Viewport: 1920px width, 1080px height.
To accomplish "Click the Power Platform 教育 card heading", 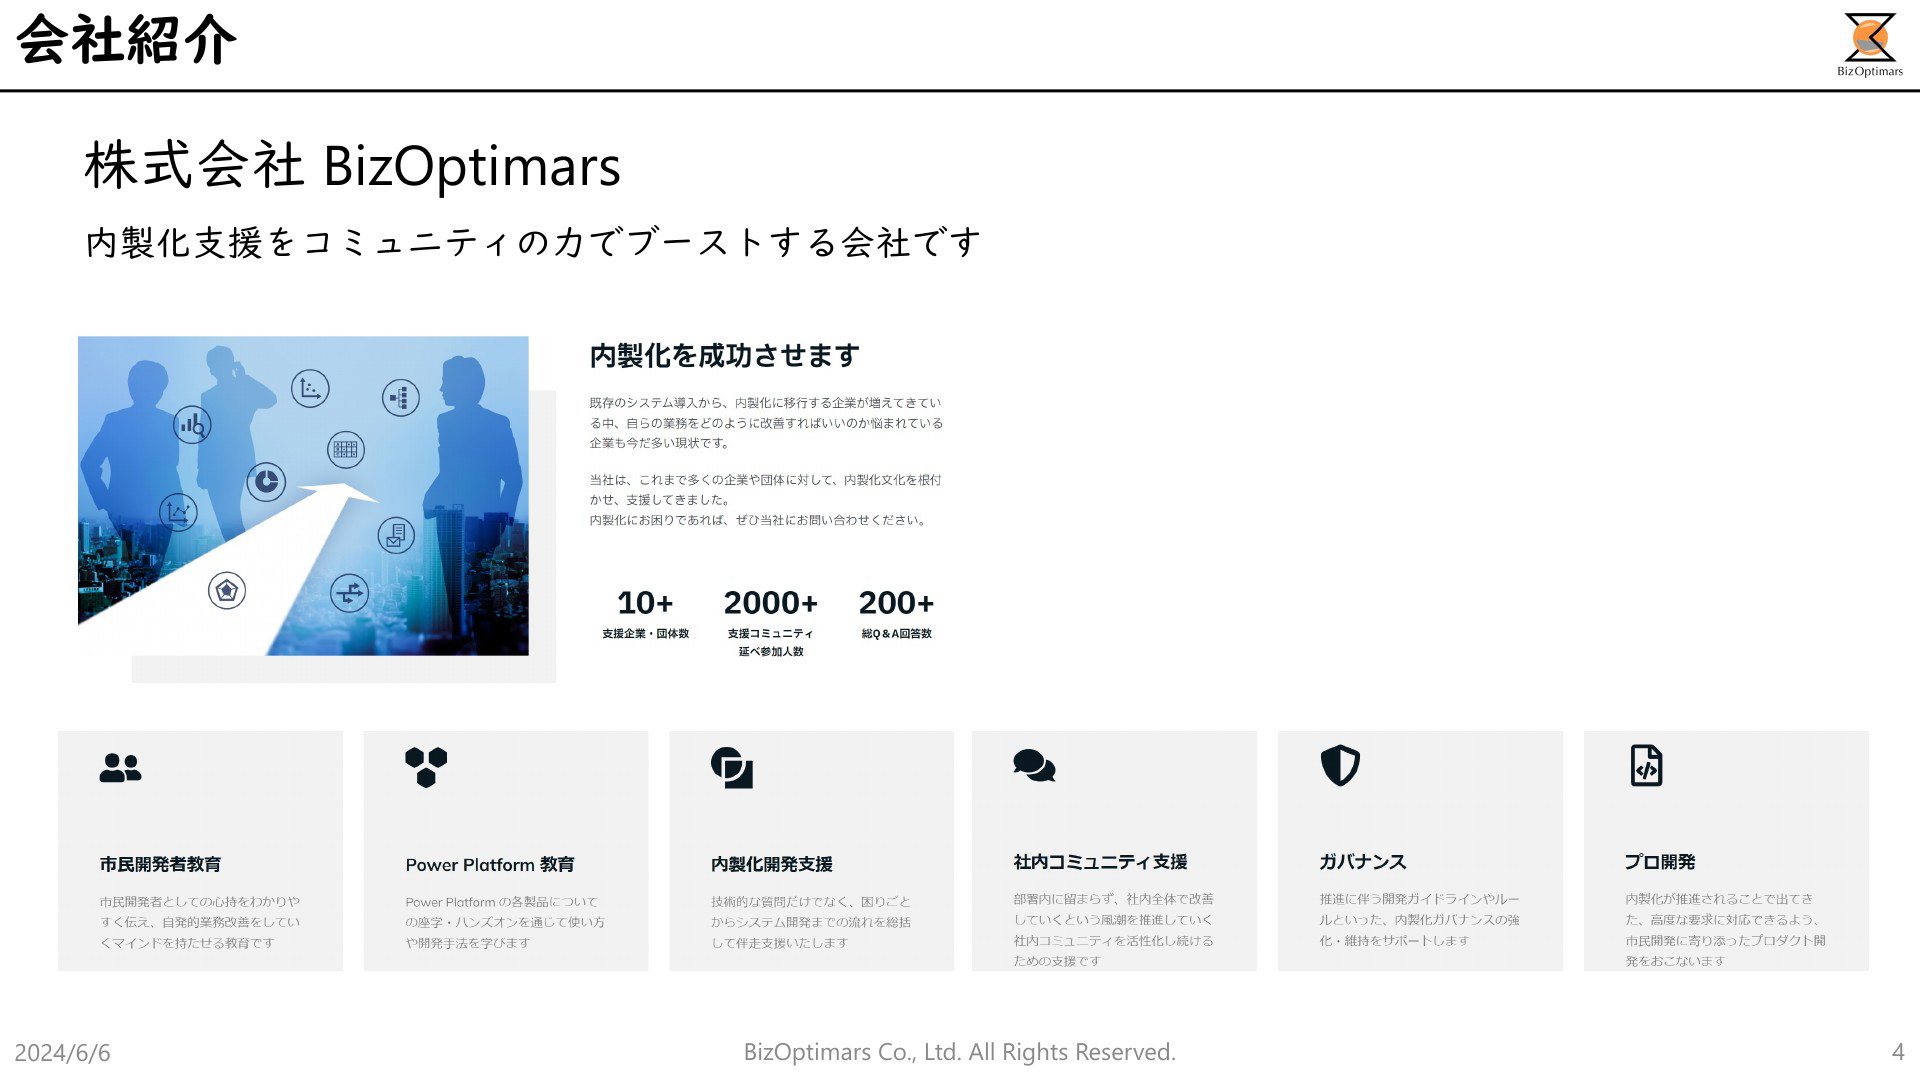I will coord(490,865).
